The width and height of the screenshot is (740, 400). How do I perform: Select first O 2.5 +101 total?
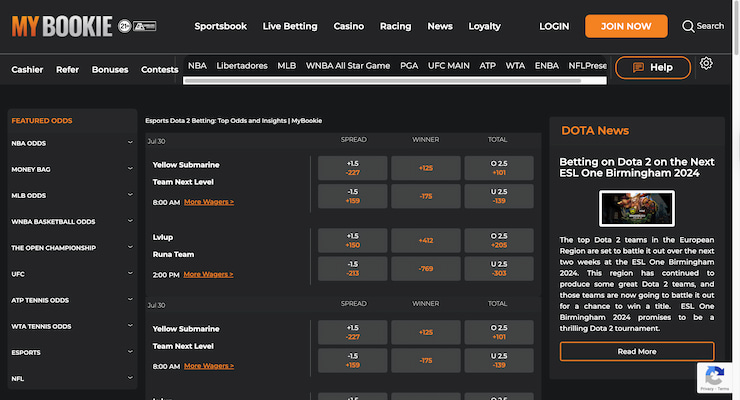tap(499, 168)
